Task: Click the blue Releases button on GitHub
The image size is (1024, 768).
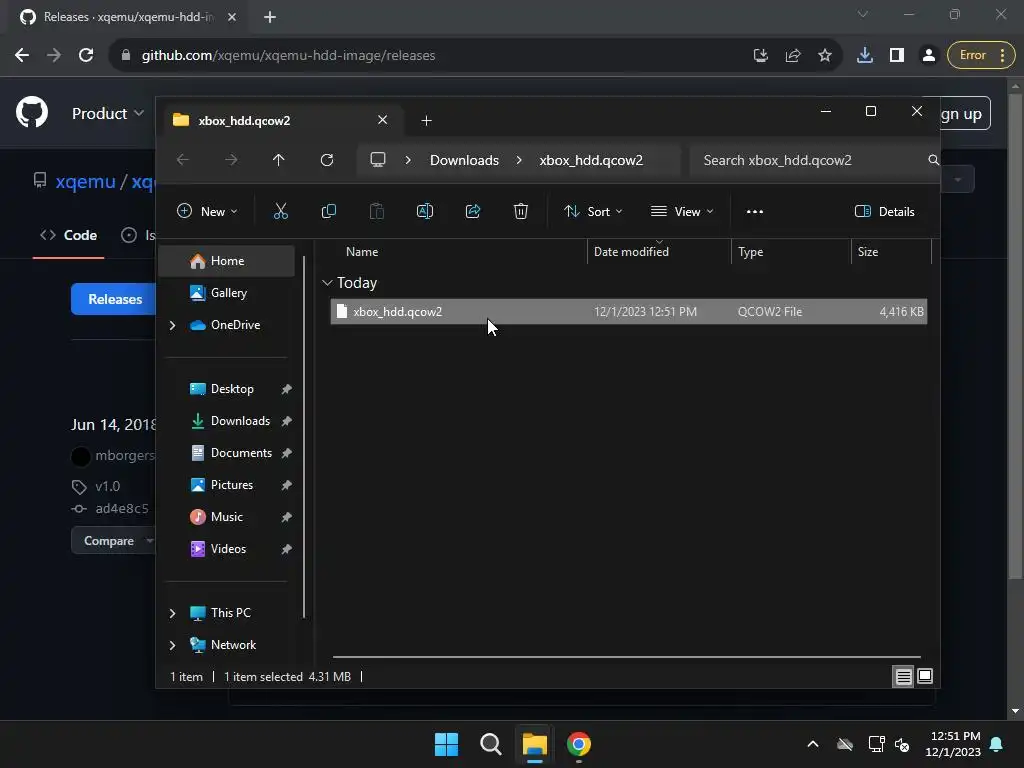Action: 114,299
